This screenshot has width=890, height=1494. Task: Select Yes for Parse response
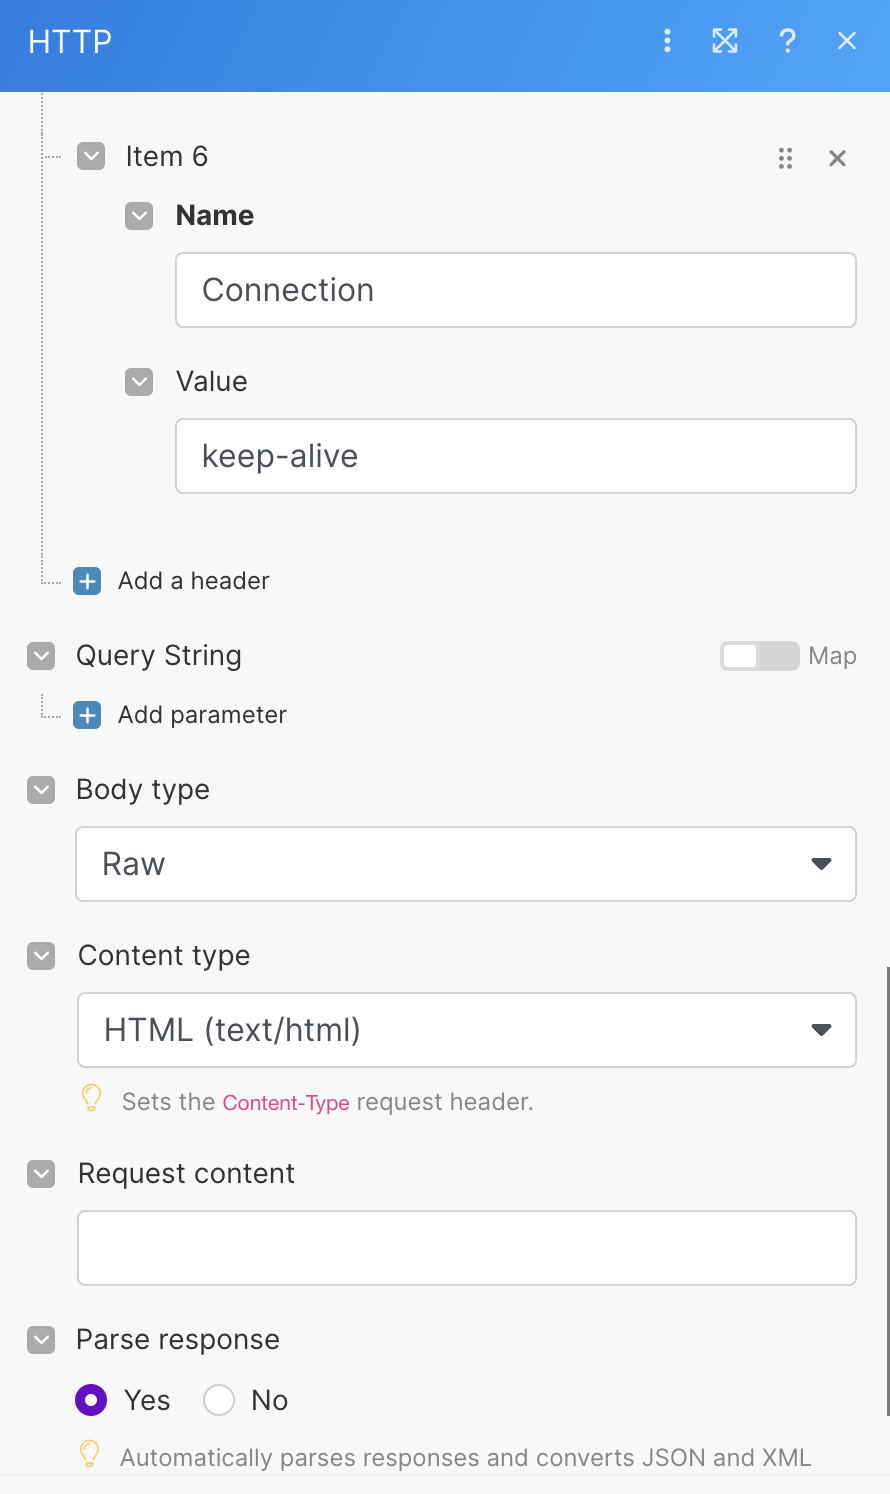(91, 1400)
